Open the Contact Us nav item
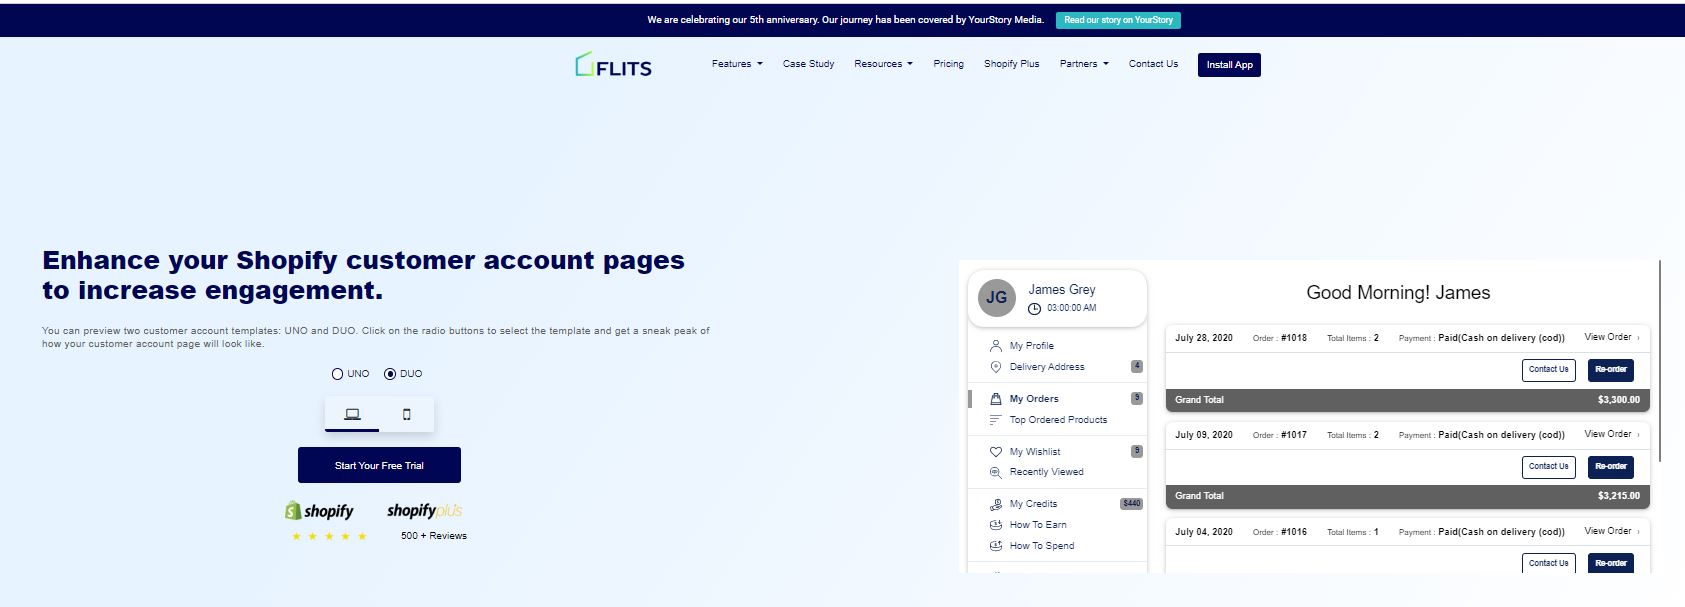 (1153, 64)
